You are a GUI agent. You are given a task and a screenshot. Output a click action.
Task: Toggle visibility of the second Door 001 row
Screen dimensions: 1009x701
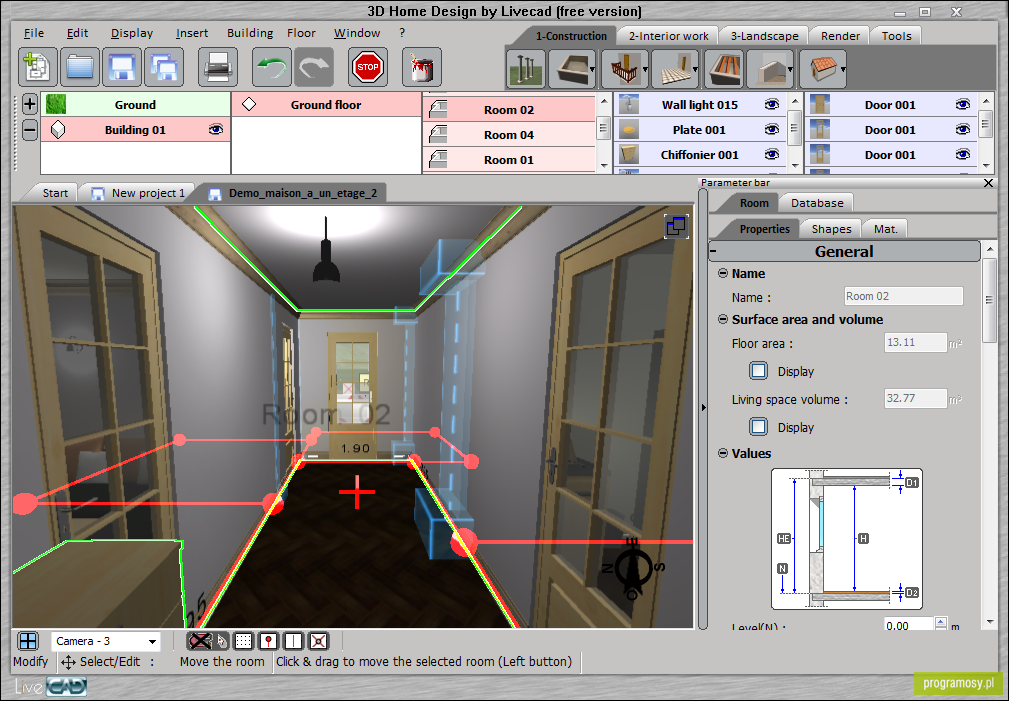(963, 129)
